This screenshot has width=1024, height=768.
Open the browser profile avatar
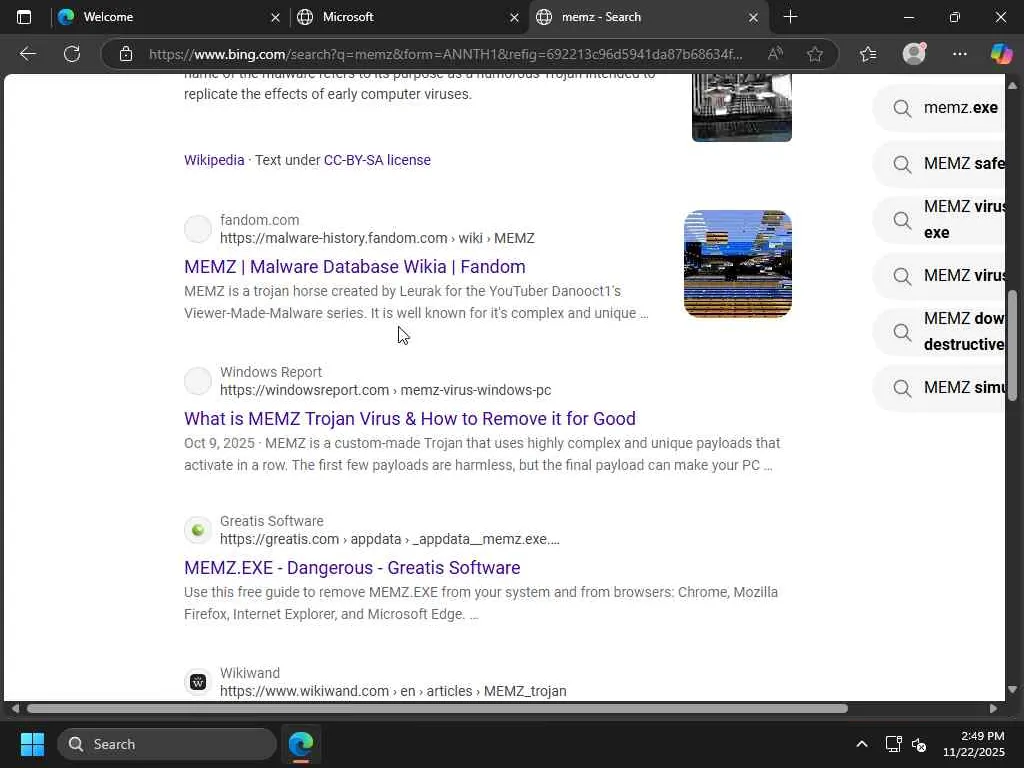pyautogui.click(x=914, y=54)
